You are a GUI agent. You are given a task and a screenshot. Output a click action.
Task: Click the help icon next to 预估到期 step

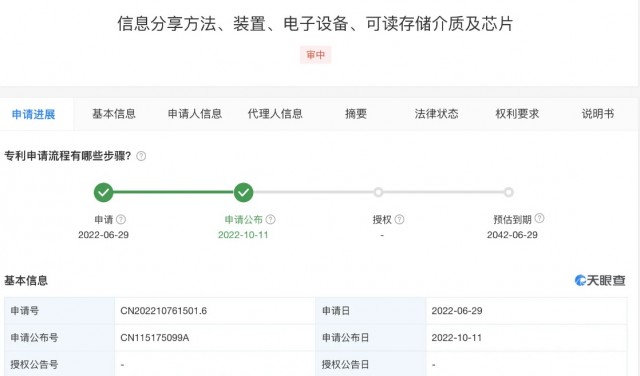539,218
